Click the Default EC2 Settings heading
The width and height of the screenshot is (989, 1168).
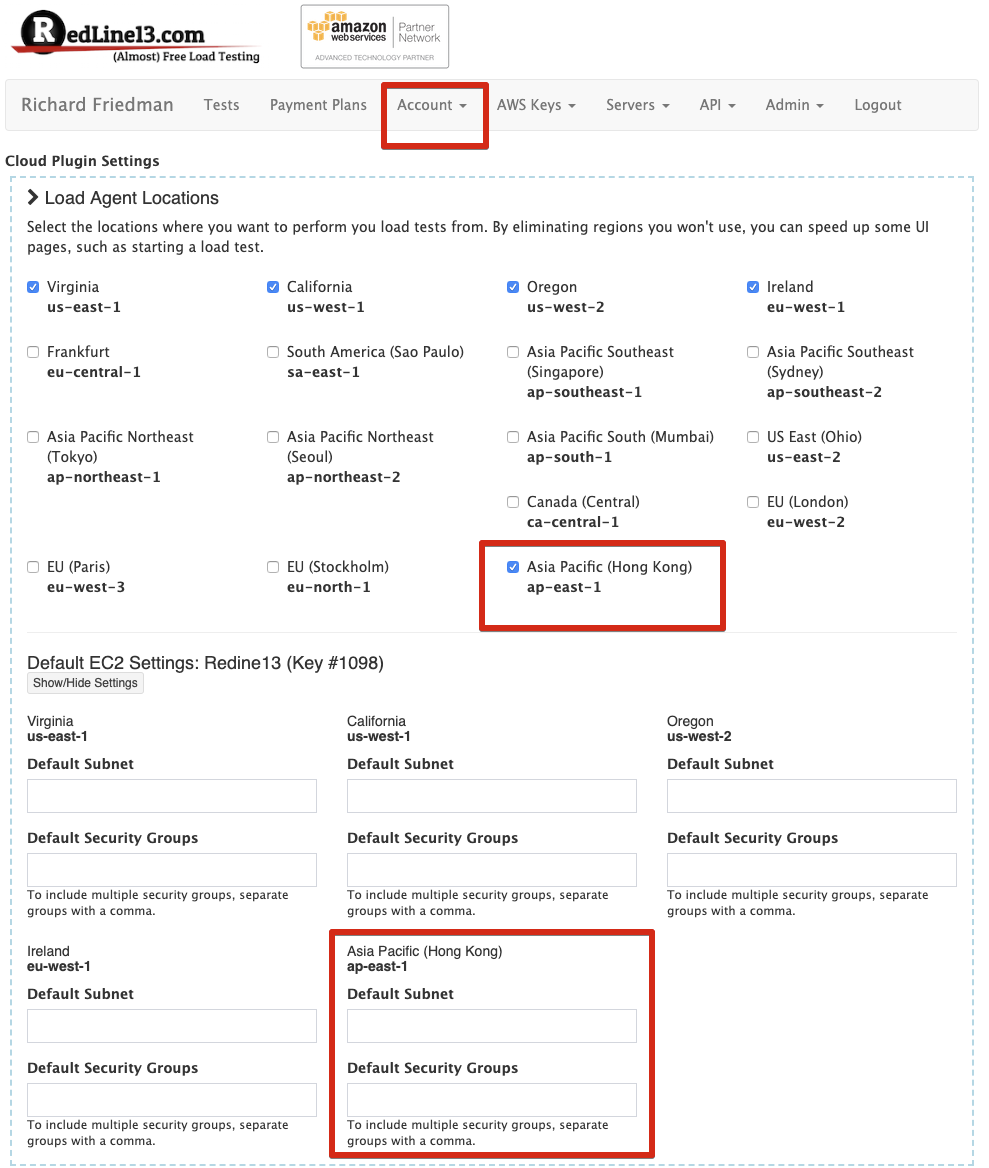tap(206, 663)
